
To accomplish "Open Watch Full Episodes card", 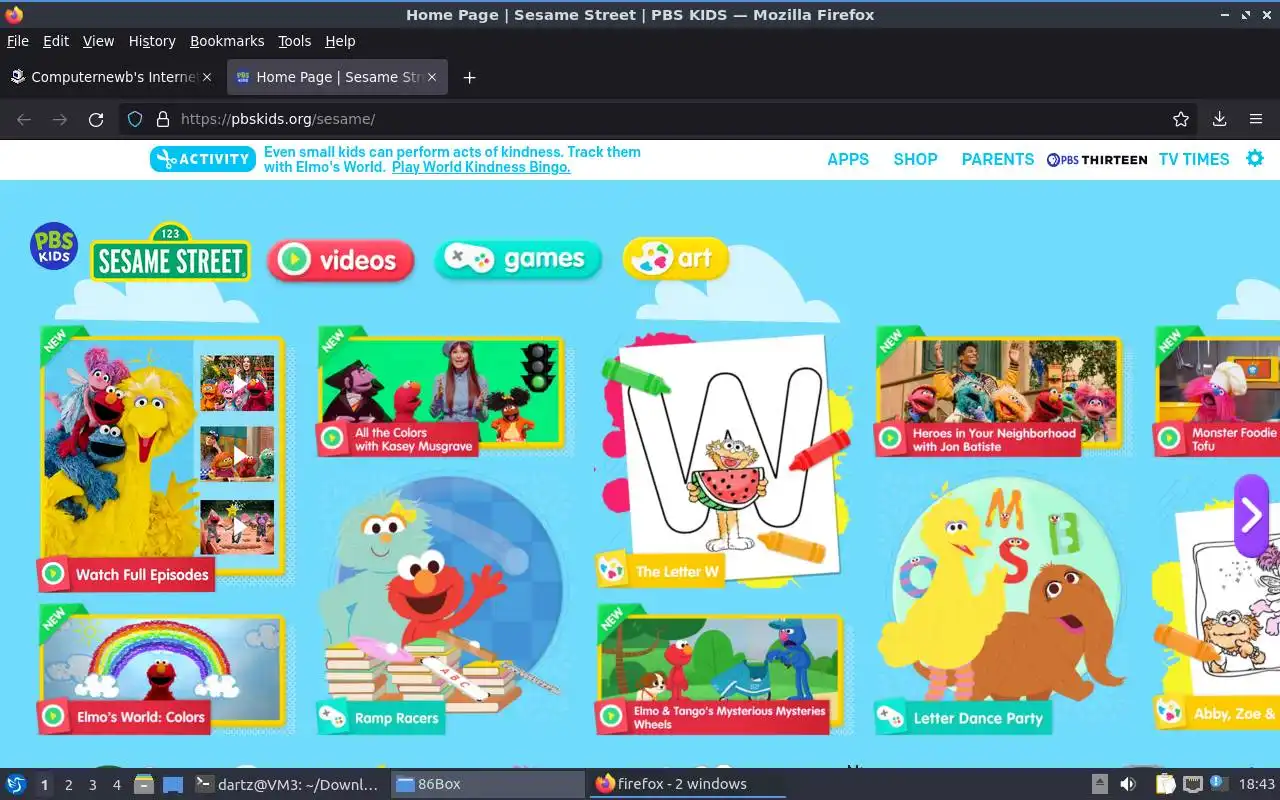I will pos(163,458).
